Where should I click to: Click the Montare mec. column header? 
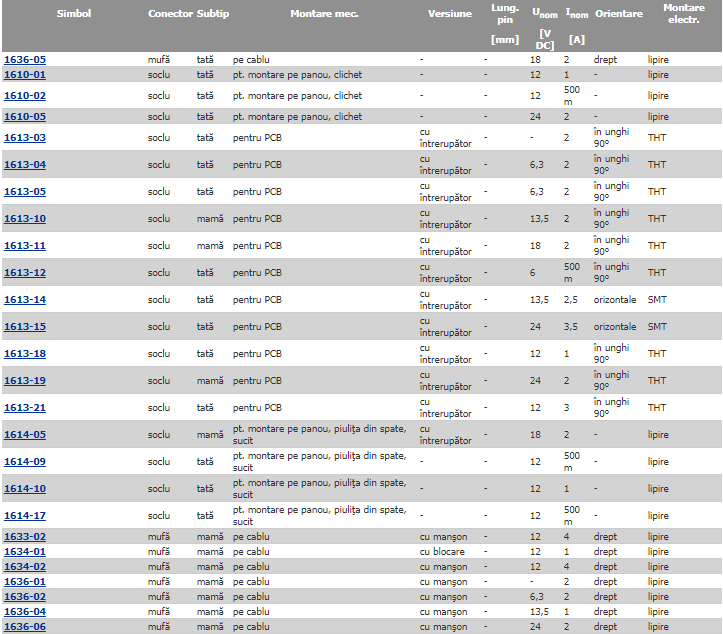[x=324, y=13]
